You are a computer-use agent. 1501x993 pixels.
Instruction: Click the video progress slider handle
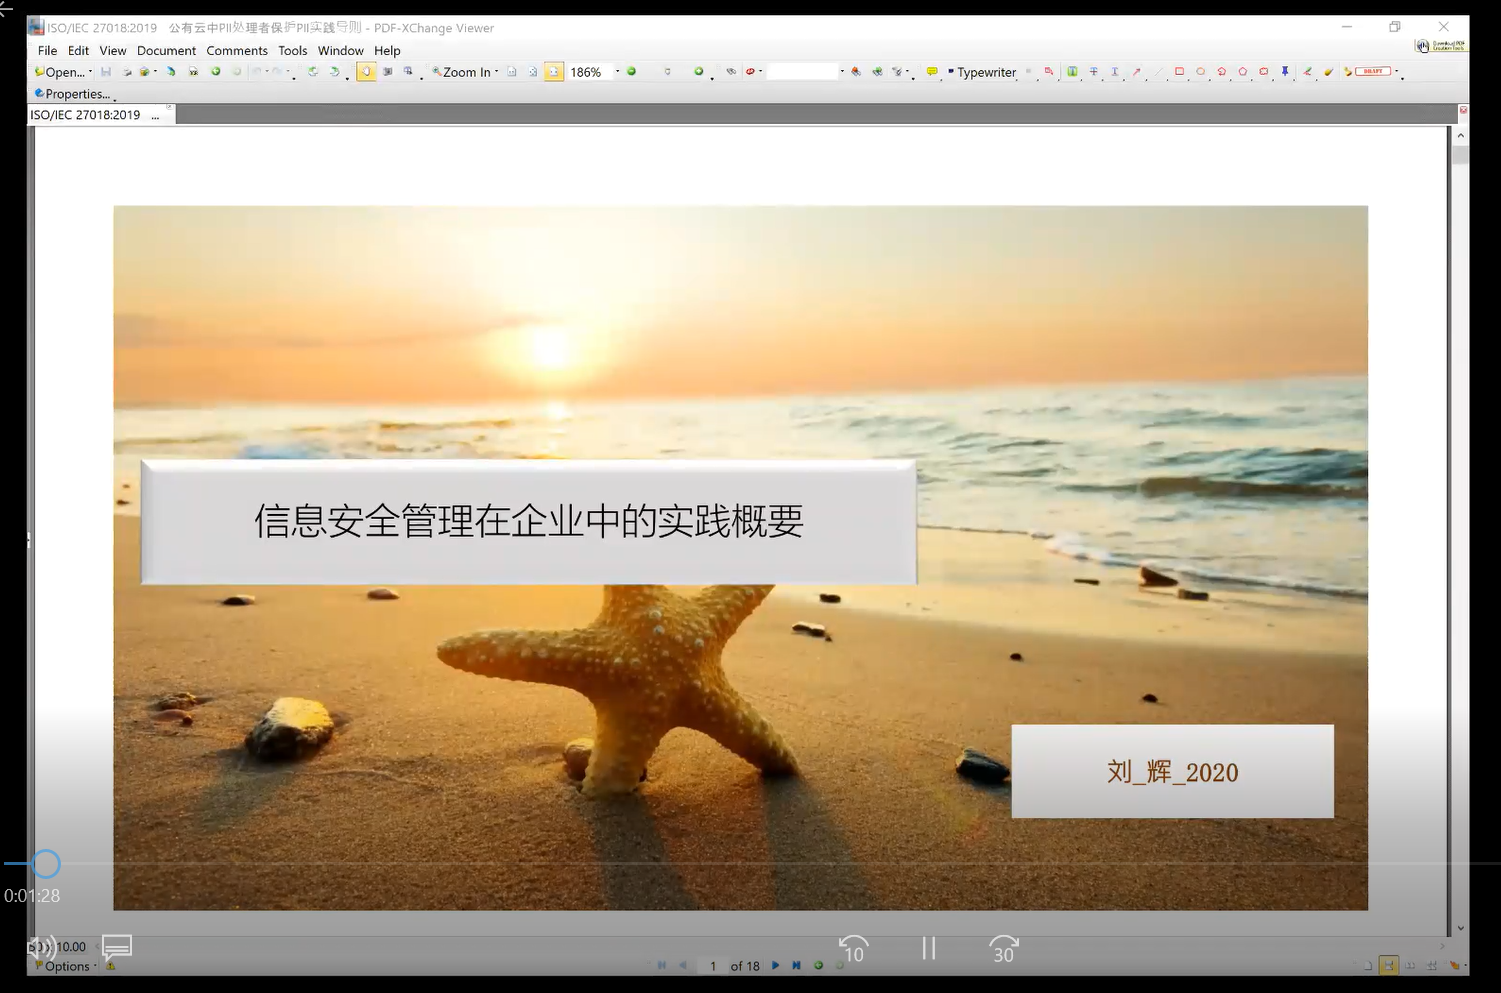45,863
